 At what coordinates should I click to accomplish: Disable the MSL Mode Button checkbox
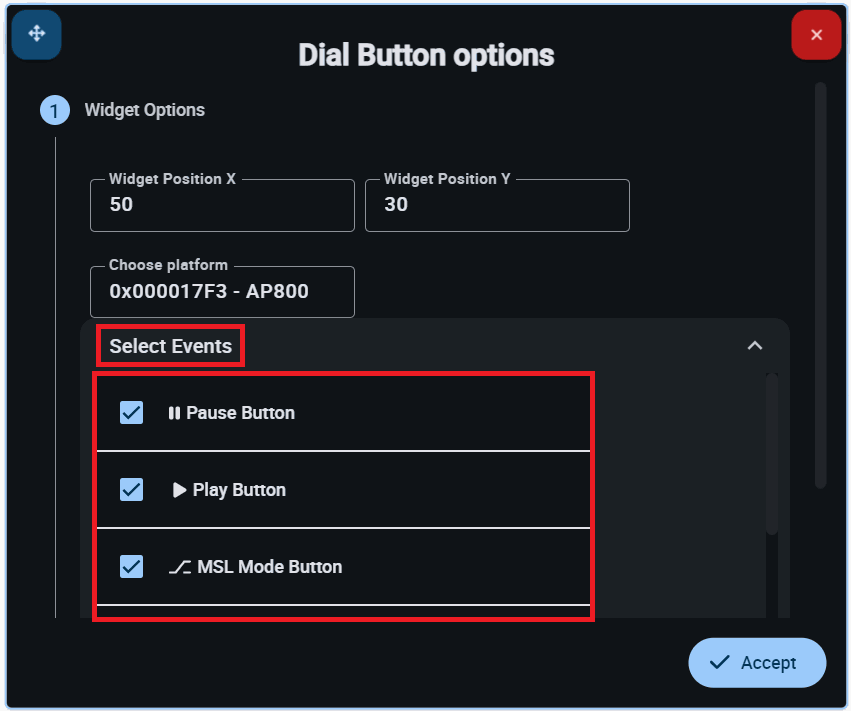point(131,566)
